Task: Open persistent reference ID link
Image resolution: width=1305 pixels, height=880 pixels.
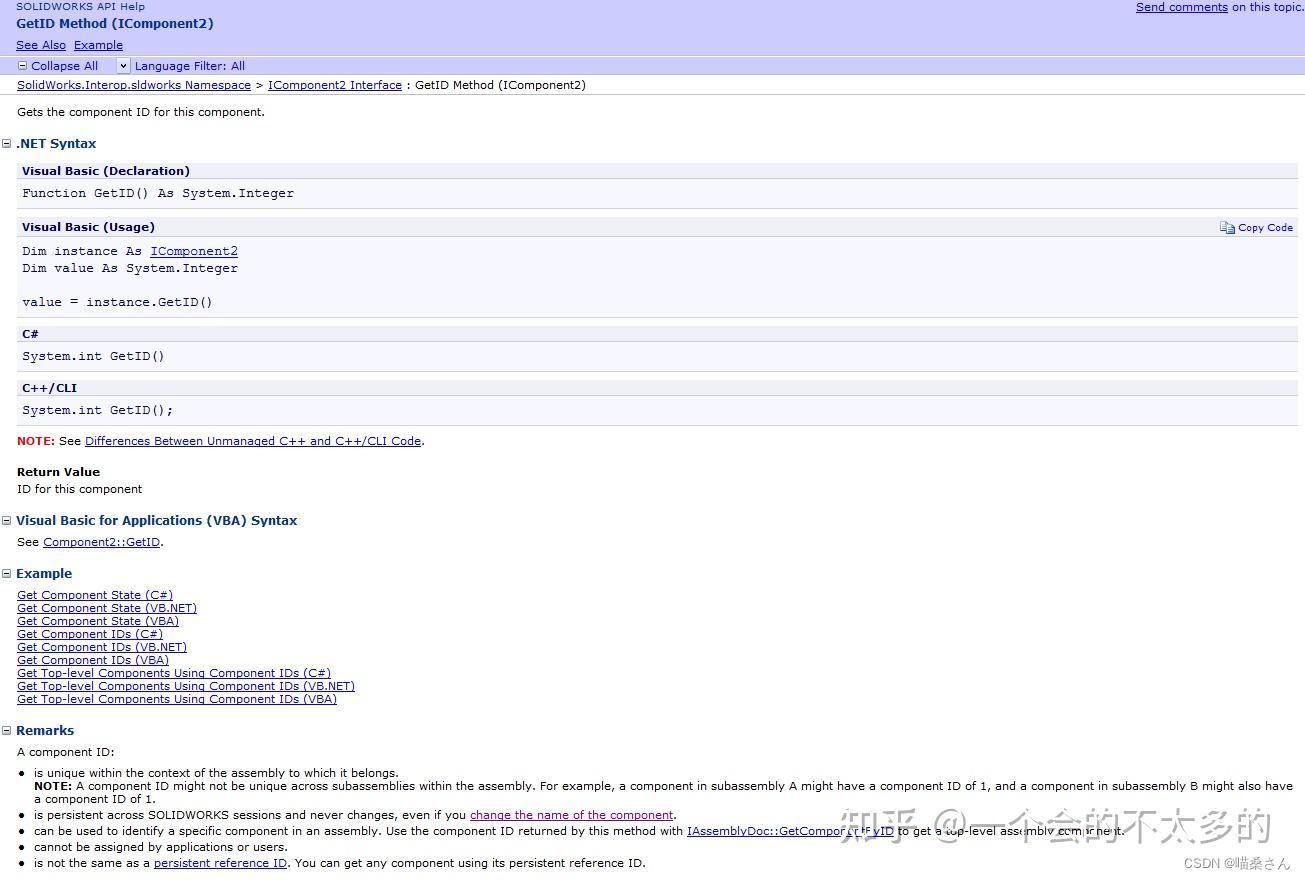Action: (x=220, y=863)
